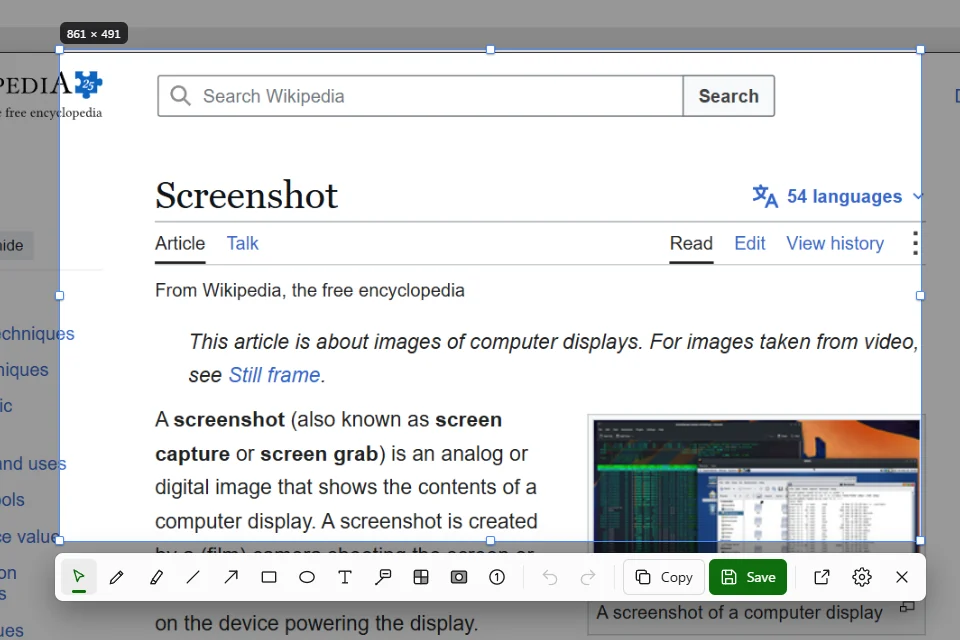The image size is (960, 640).
Task: Click the enlarge icon beside the image caption
Action: pos(907,607)
